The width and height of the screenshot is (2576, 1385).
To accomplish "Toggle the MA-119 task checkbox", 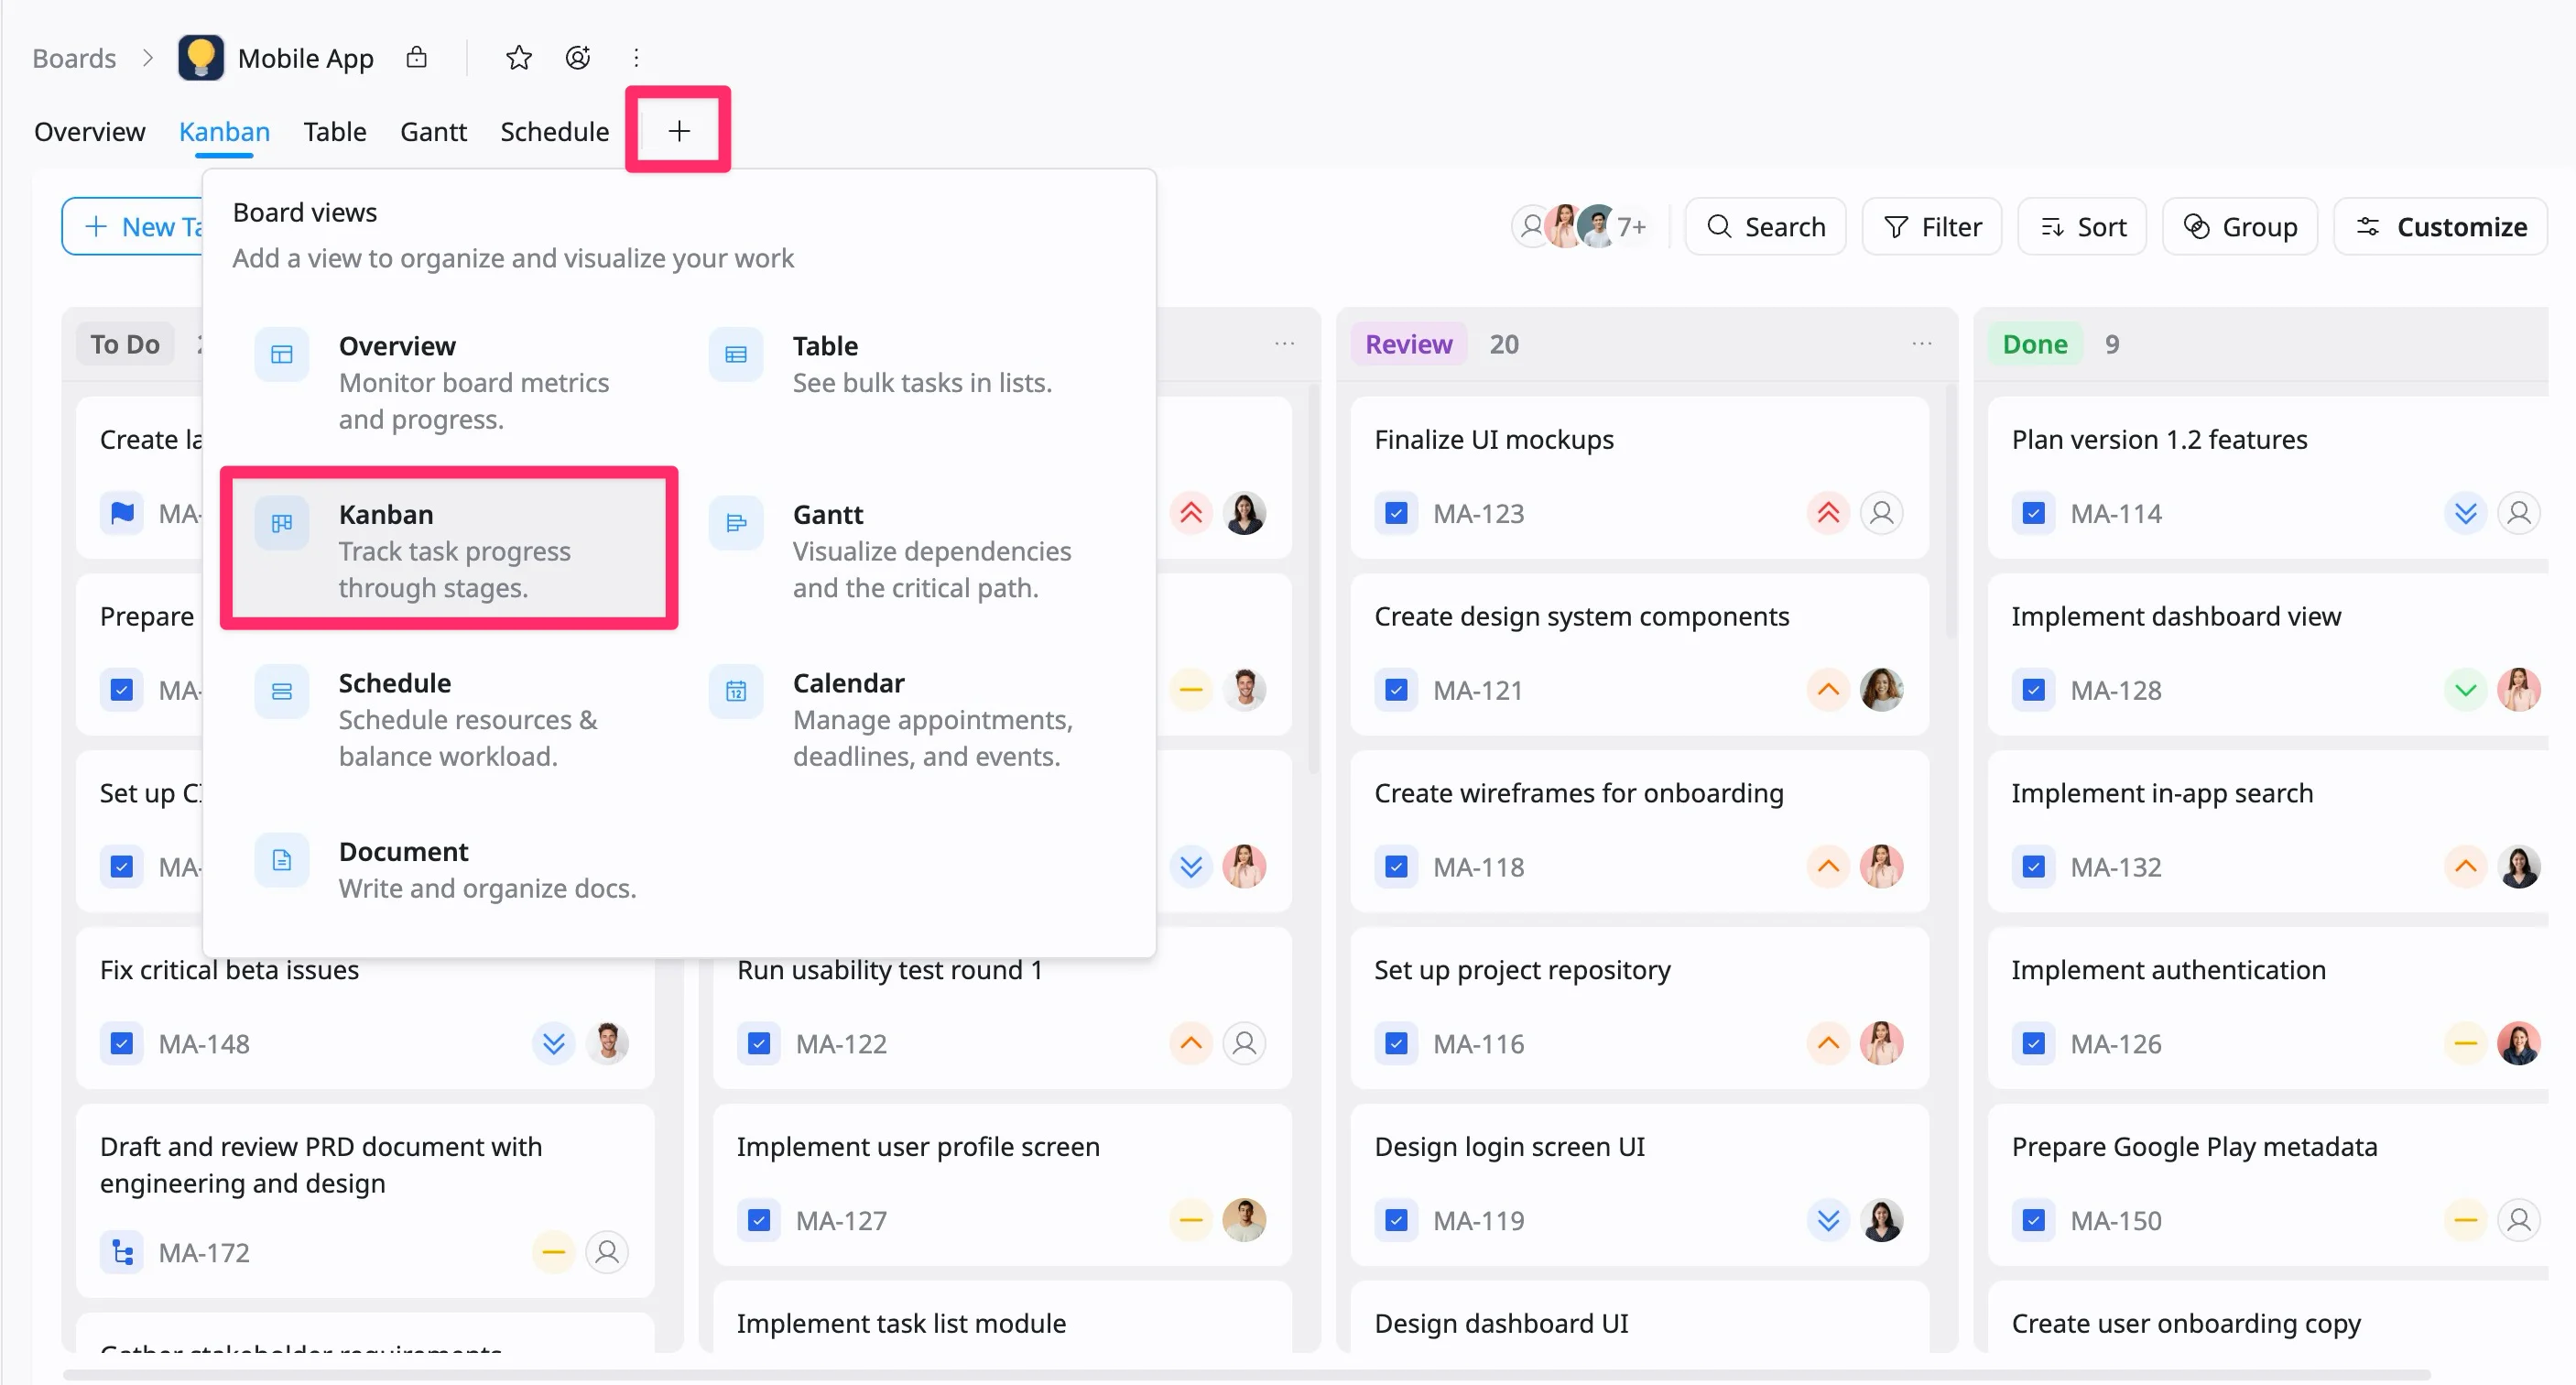I will coord(1396,1220).
